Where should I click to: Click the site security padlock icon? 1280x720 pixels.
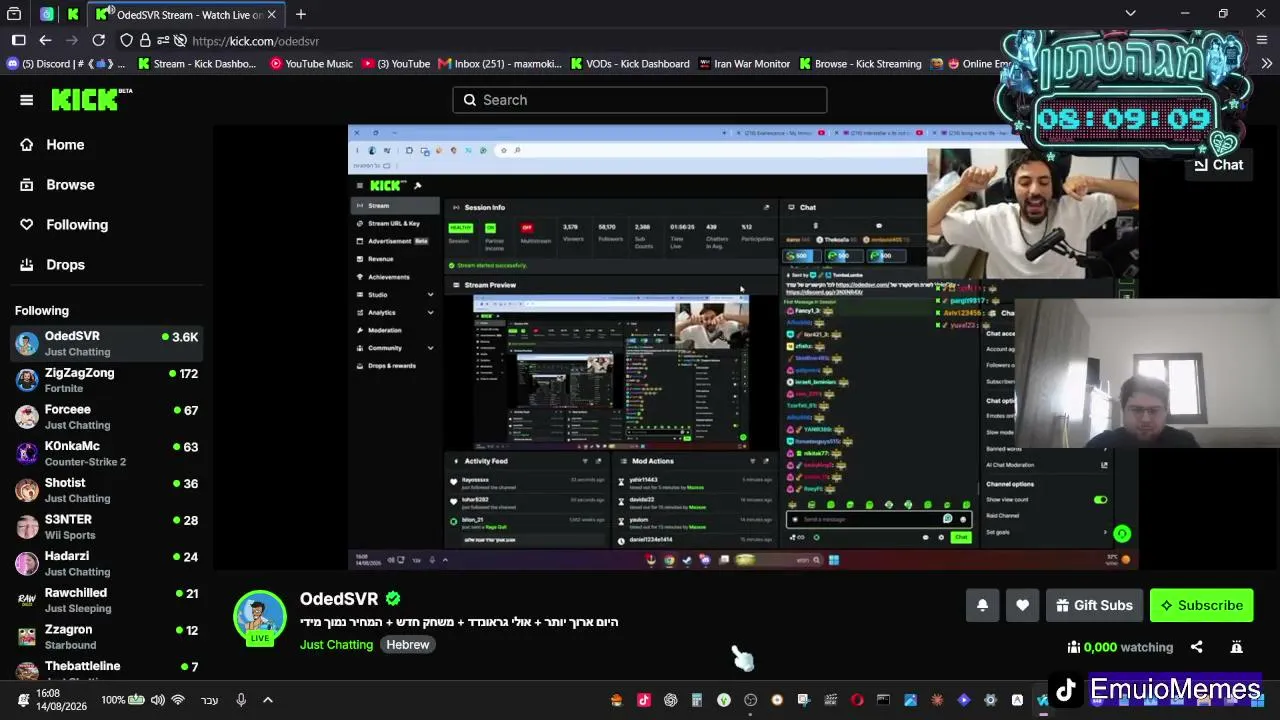(145, 41)
